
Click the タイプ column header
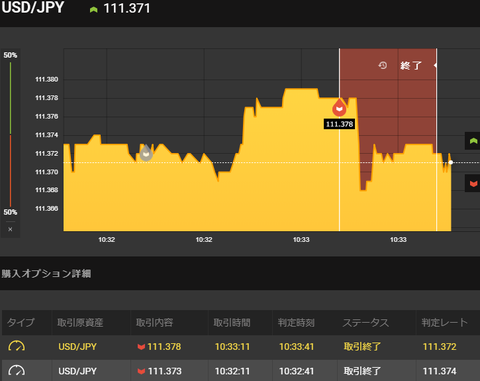(21, 322)
